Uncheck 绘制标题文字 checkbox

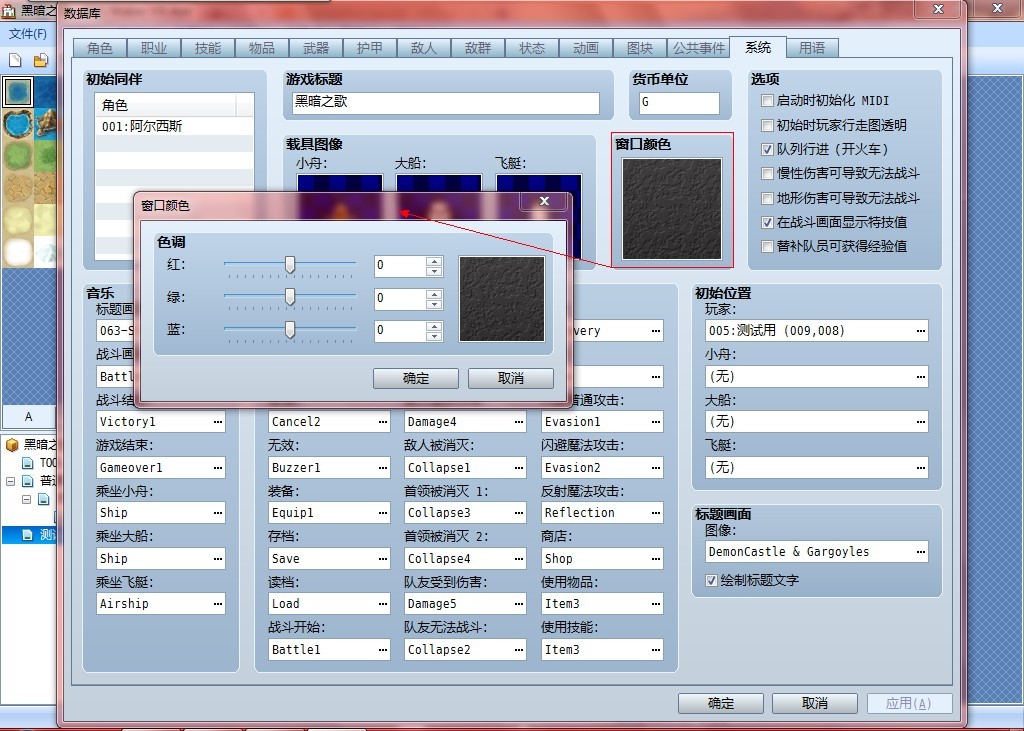(x=711, y=580)
